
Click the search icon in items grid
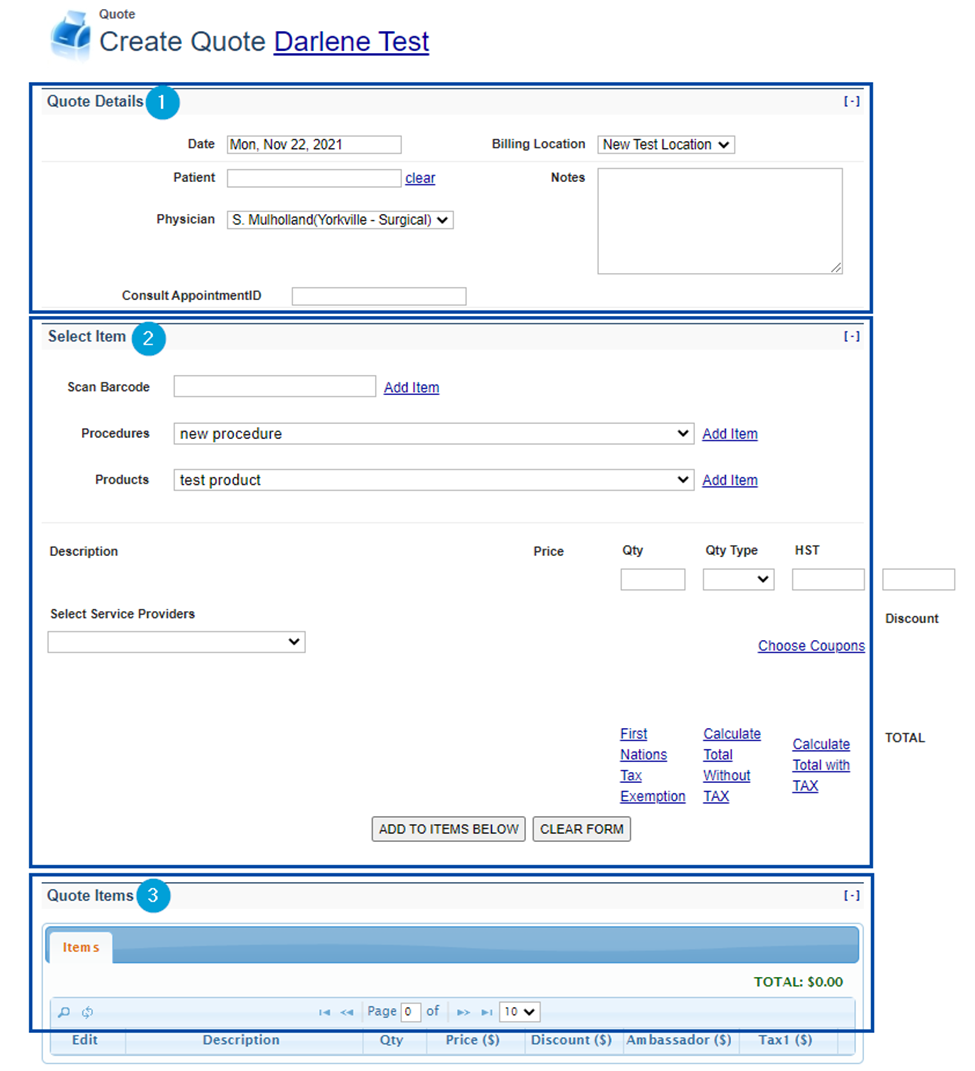[64, 1012]
